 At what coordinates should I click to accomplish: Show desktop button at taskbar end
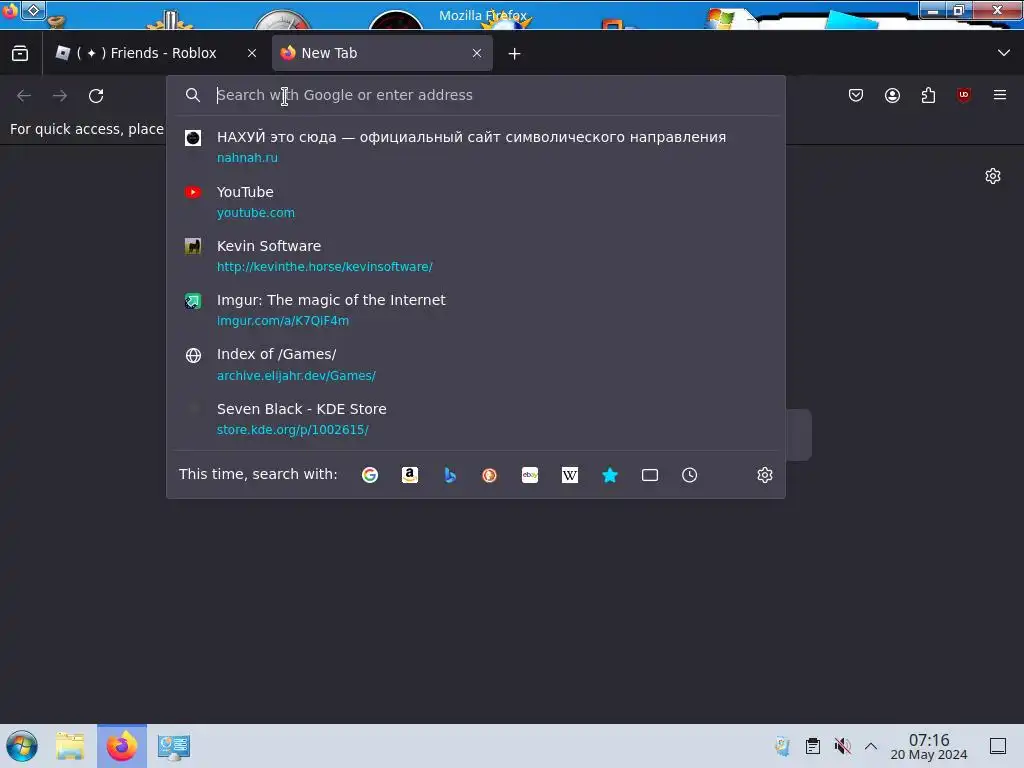[998, 746]
